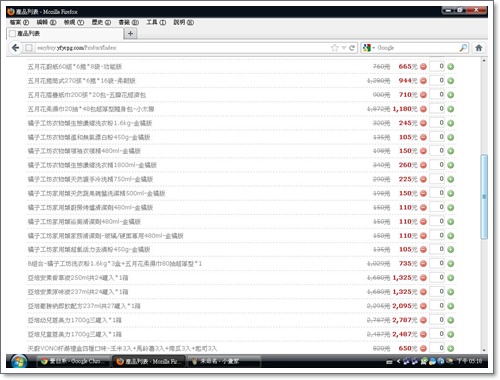The height and width of the screenshot is (380, 500).
Task: Select the 產品列表 browser tab
Action: coord(65,33)
